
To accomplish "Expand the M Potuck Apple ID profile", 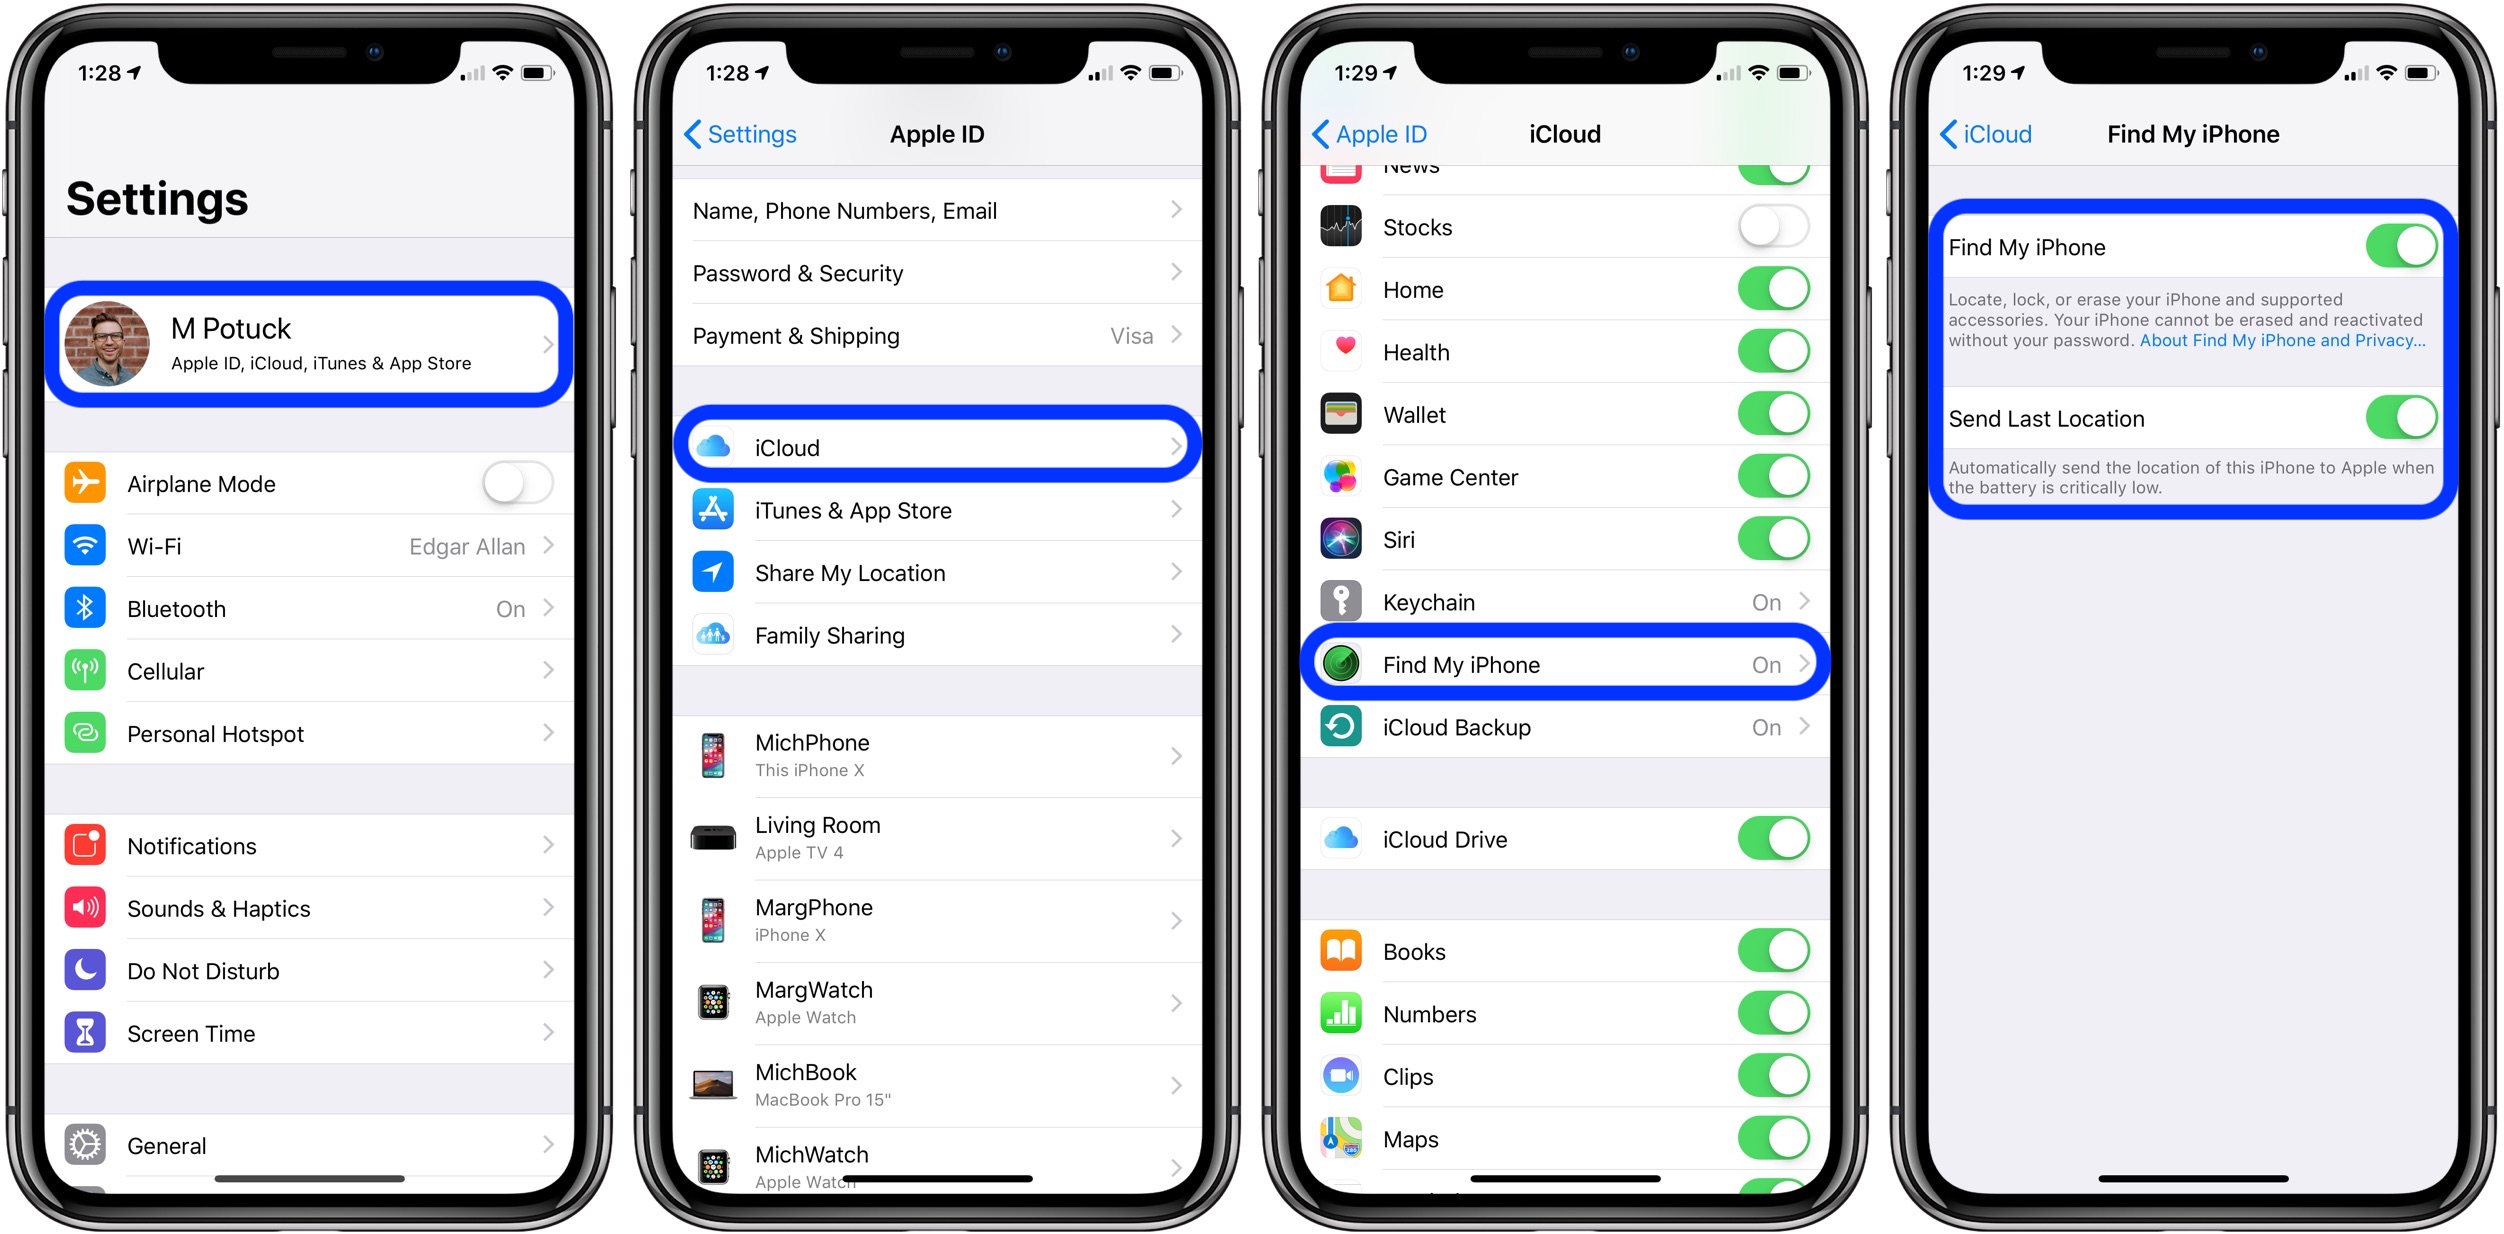I will tap(313, 337).
